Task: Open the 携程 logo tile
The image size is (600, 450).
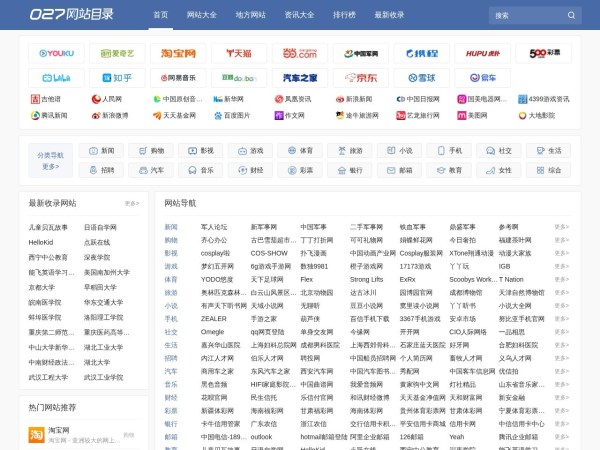Action: 422,53
